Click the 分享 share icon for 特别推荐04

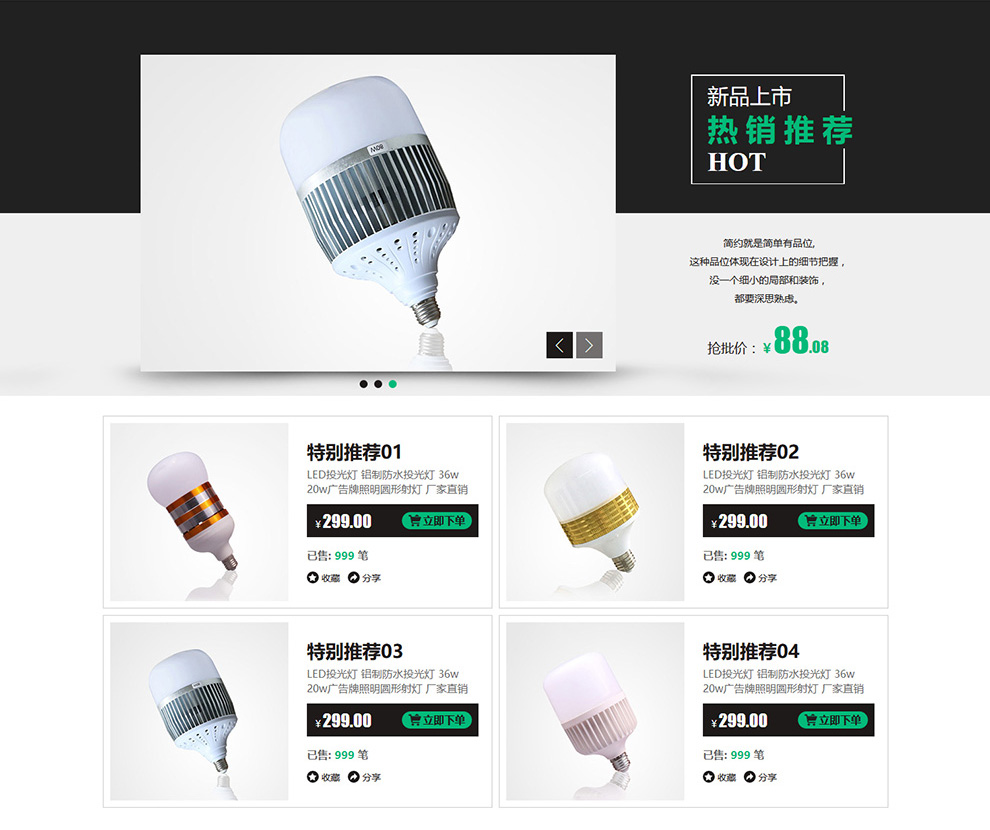point(749,777)
